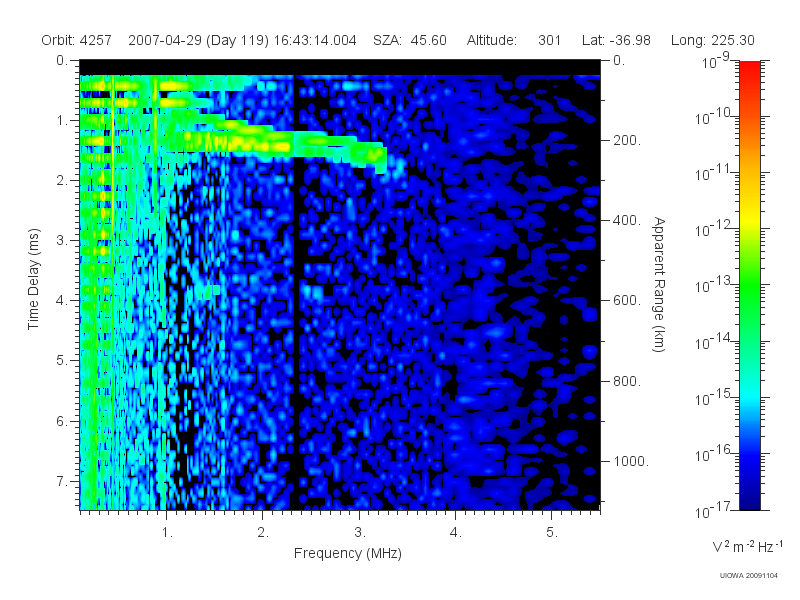This screenshot has height=600, width=800.
Task: Click the red top of the color bar
Action: (749, 69)
